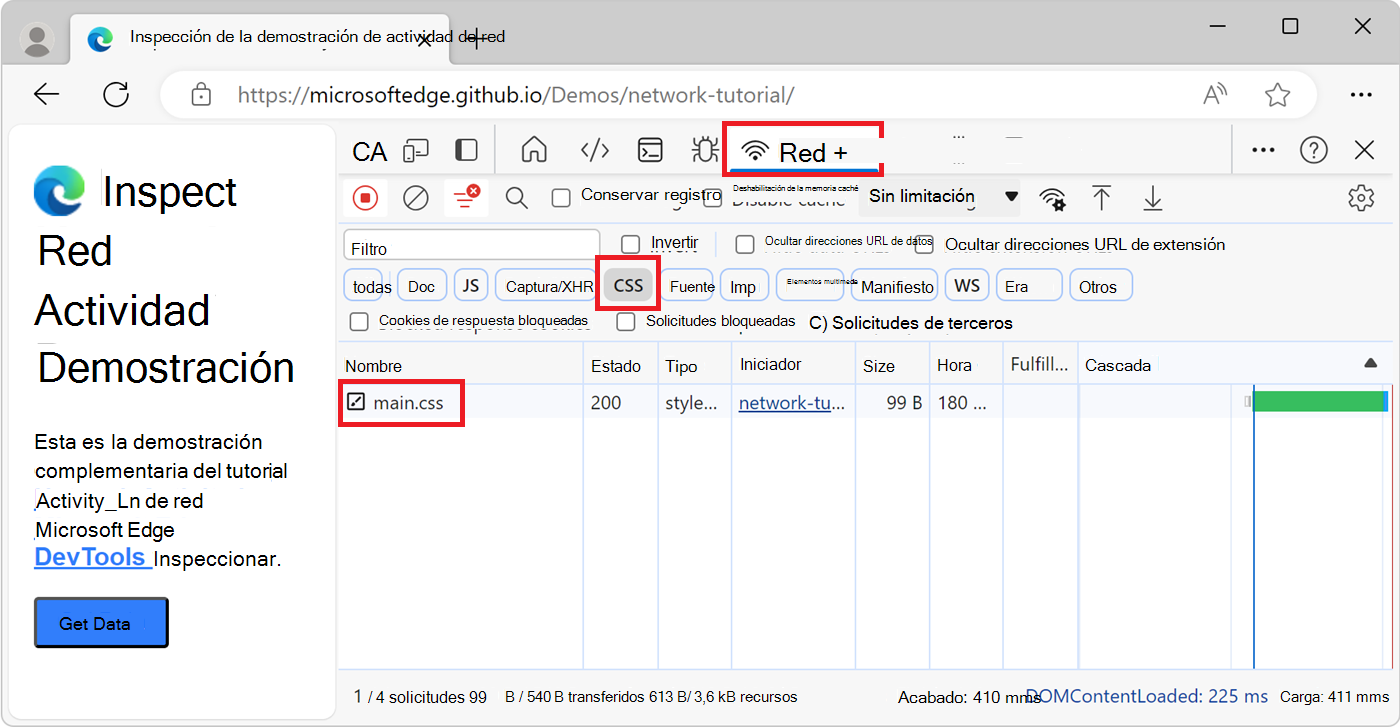Open the browser settings menu

1361,94
